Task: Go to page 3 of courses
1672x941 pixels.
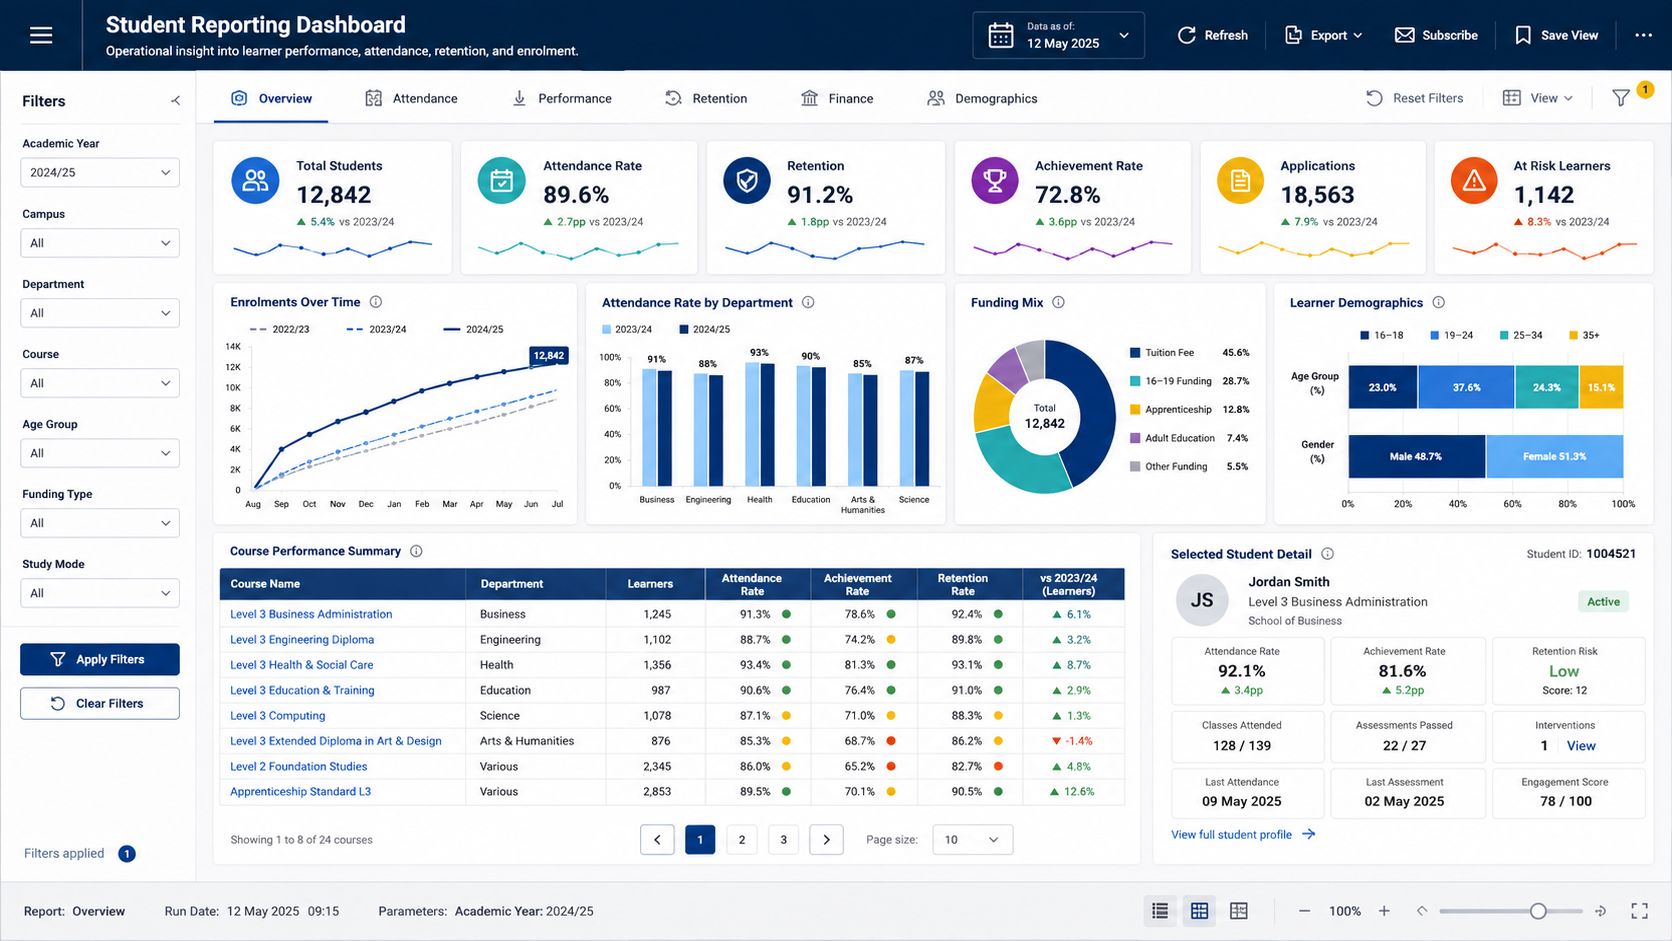Action: click(x=784, y=840)
